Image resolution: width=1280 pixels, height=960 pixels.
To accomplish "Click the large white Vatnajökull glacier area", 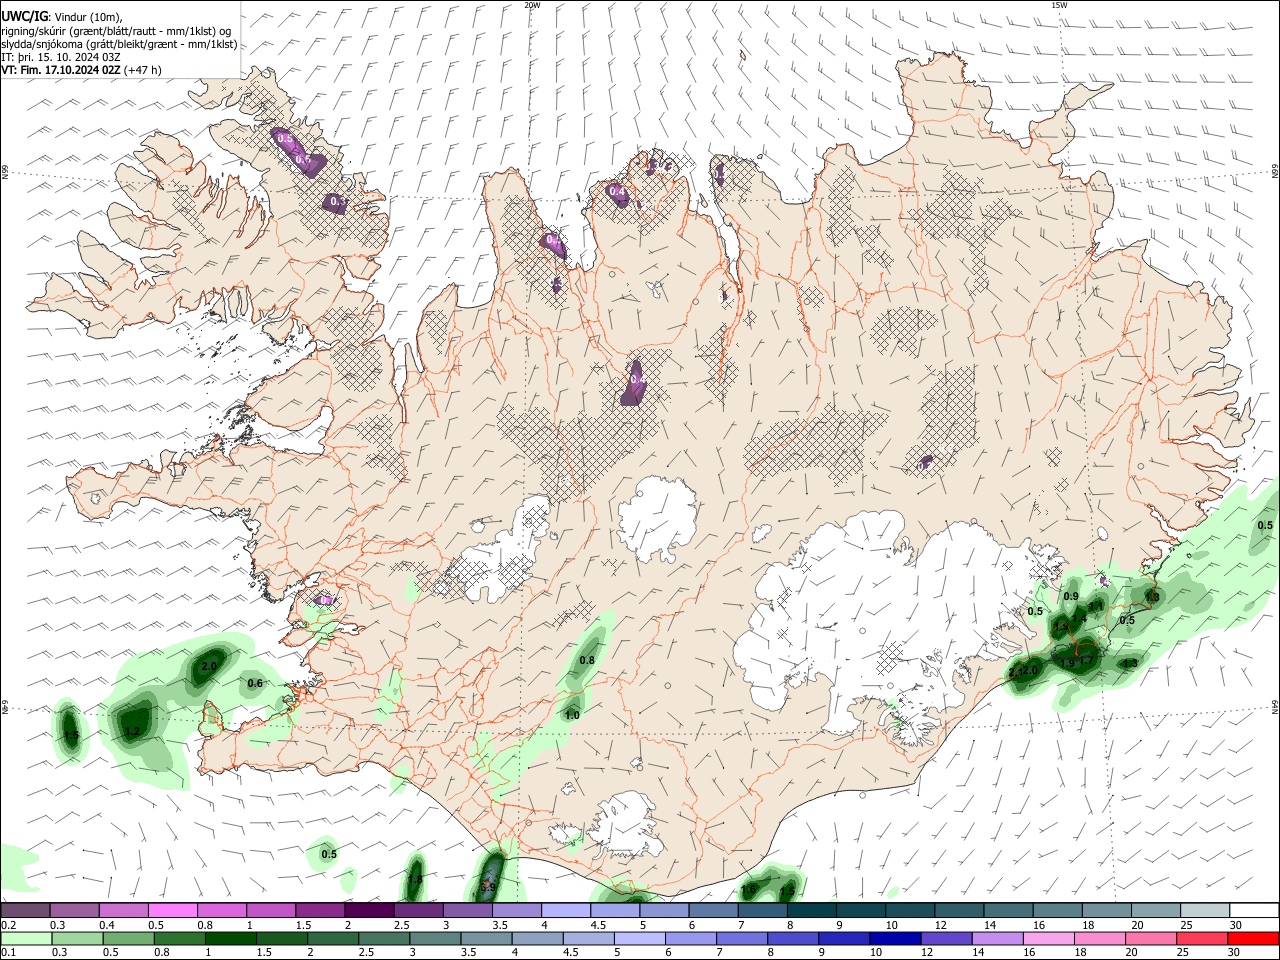I will tap(880, 620).
